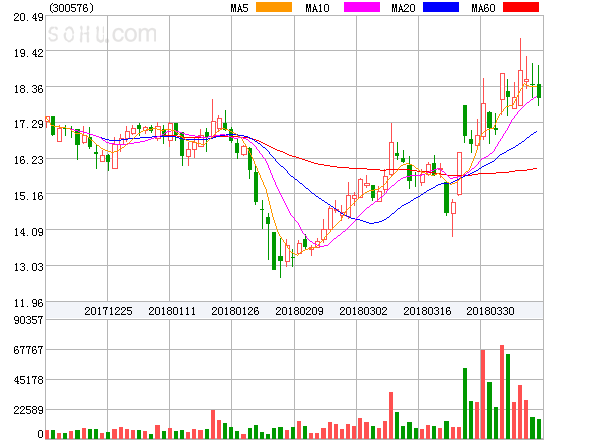
Task: Click the 19.42 price axis label
Action: click(29, 53)
